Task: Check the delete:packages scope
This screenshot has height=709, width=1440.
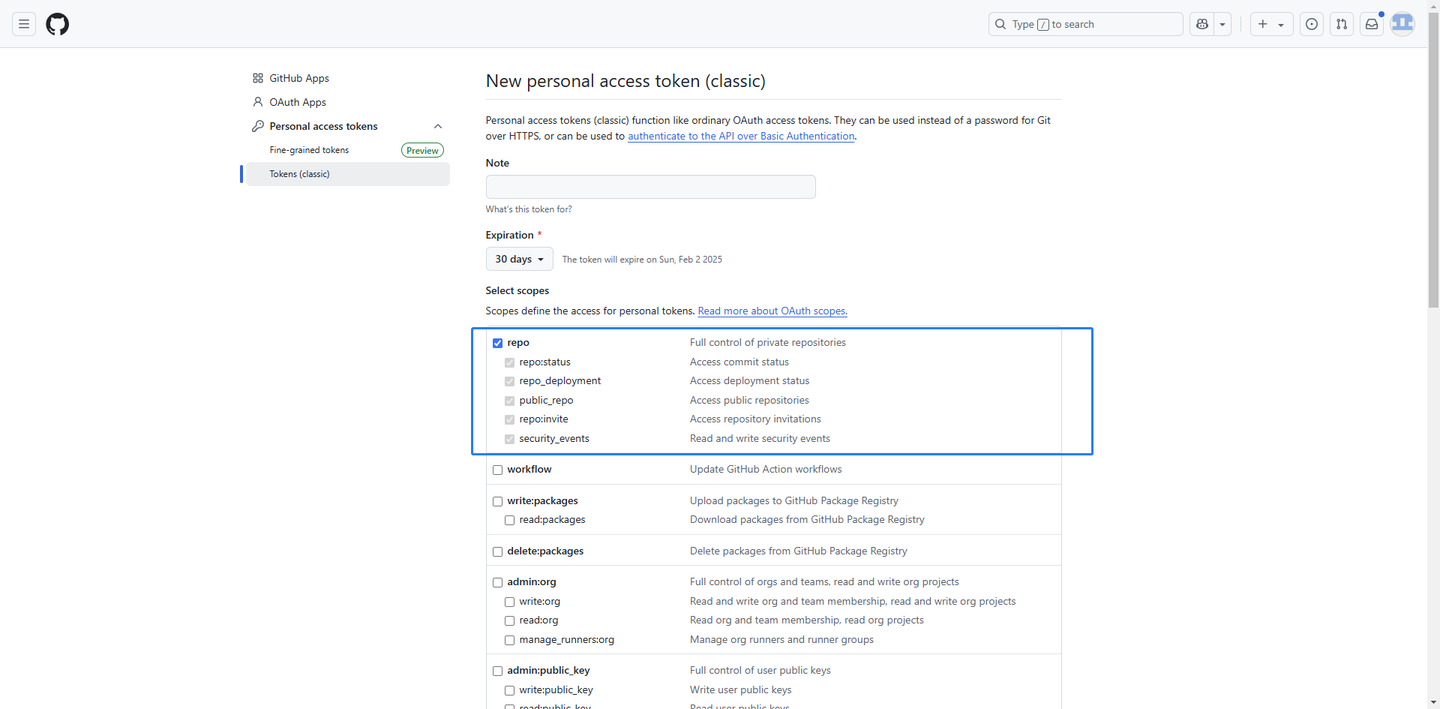Action: pos(498,552)
